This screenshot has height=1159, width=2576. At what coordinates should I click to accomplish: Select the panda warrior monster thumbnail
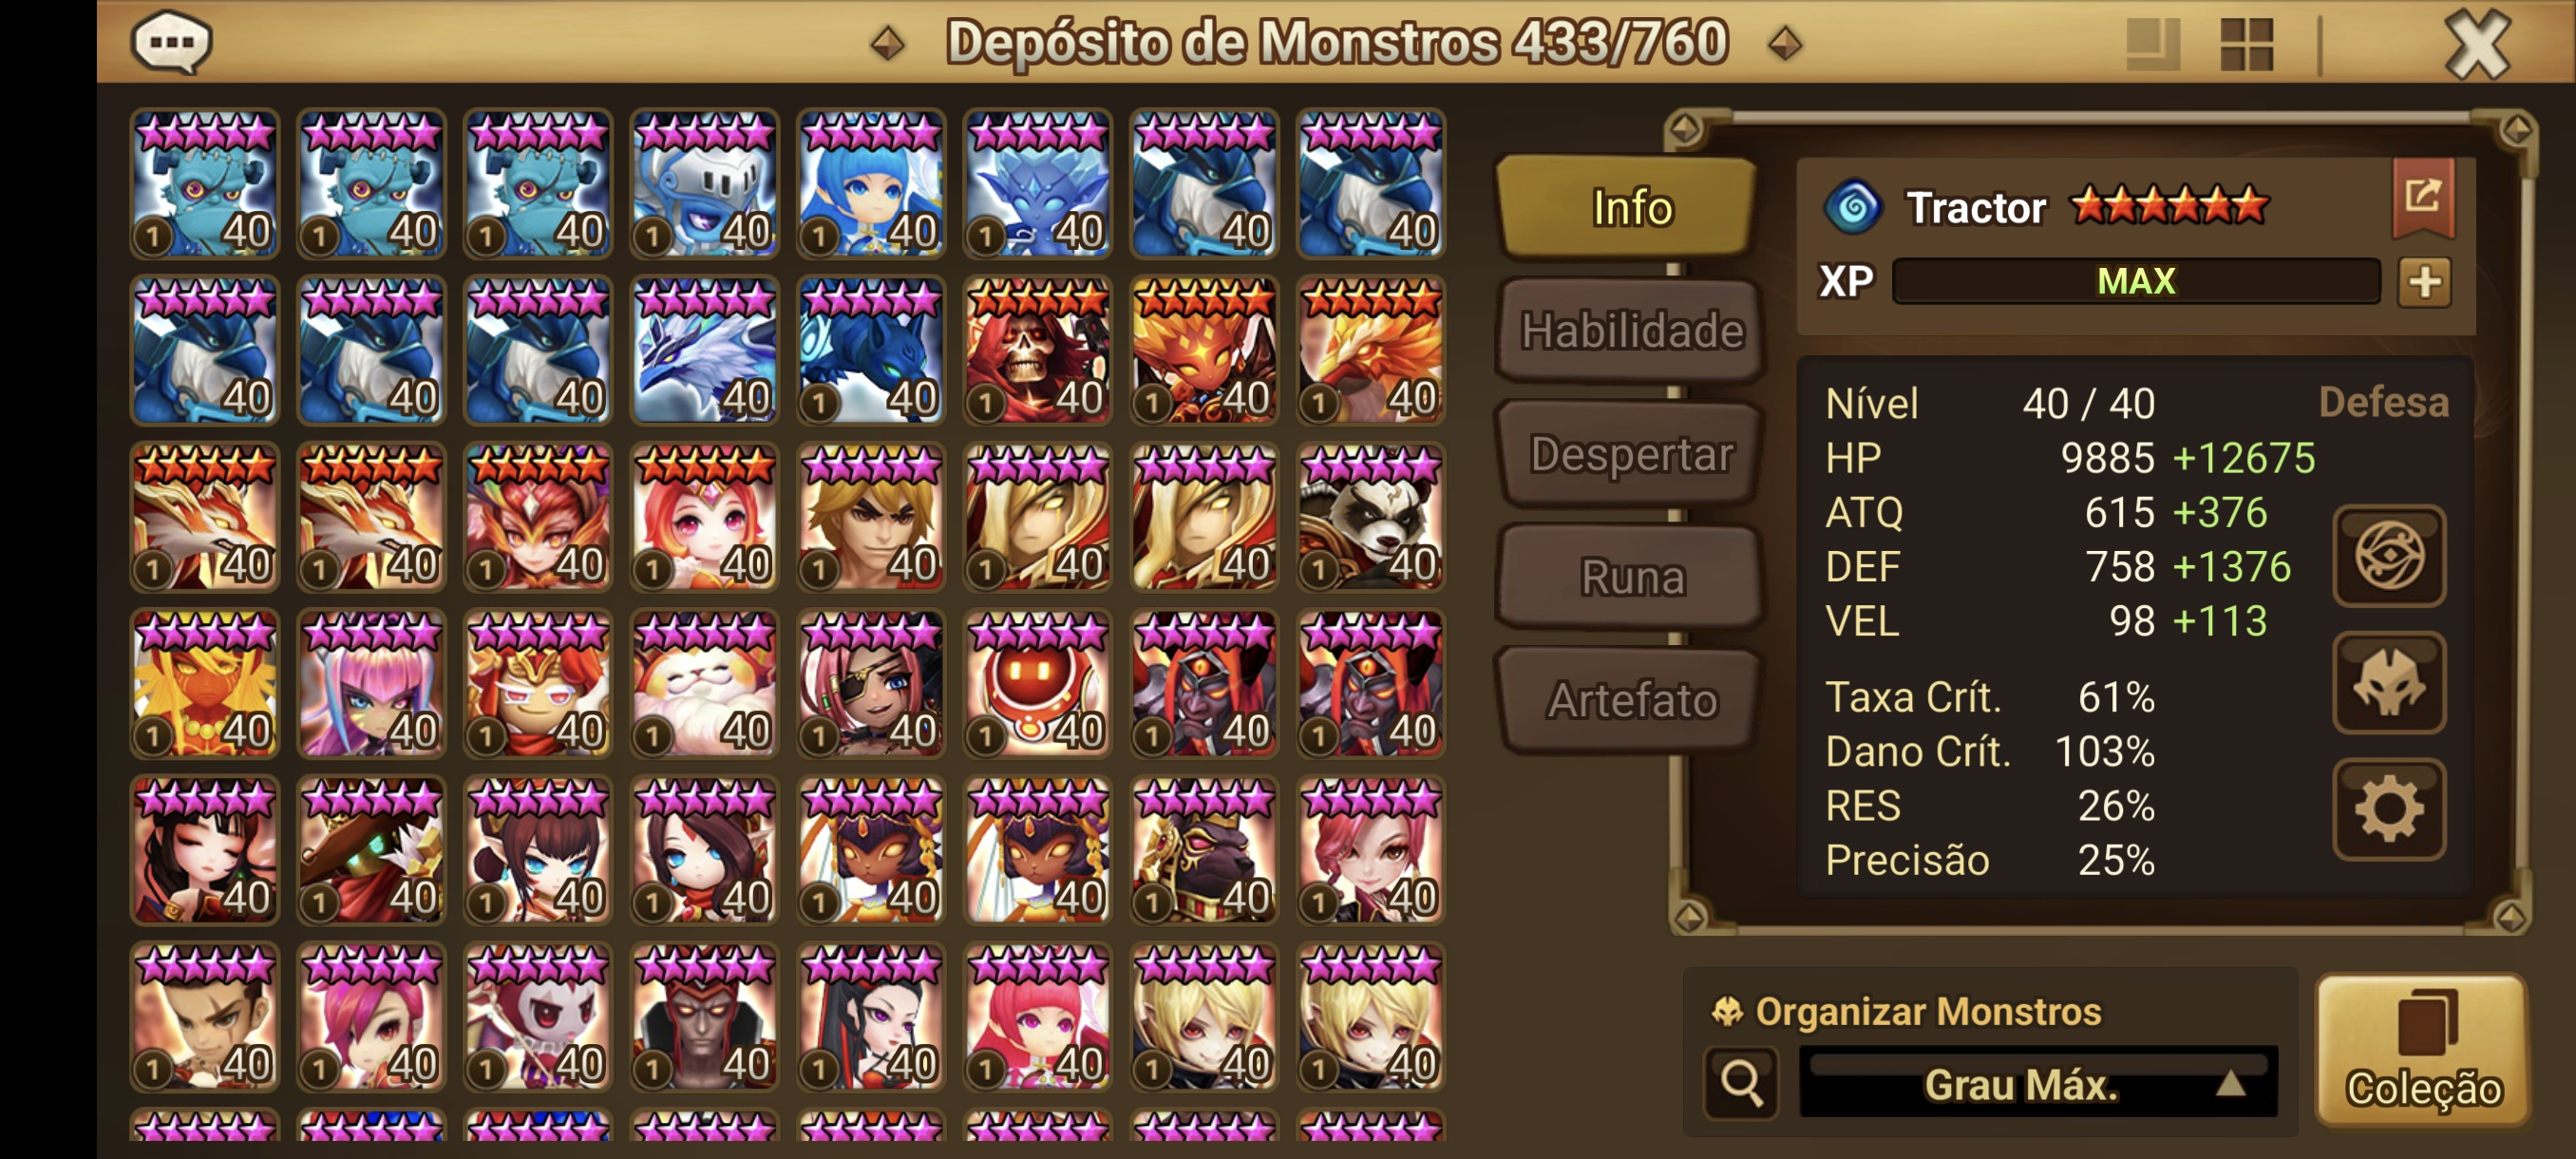coord(1370,516)
